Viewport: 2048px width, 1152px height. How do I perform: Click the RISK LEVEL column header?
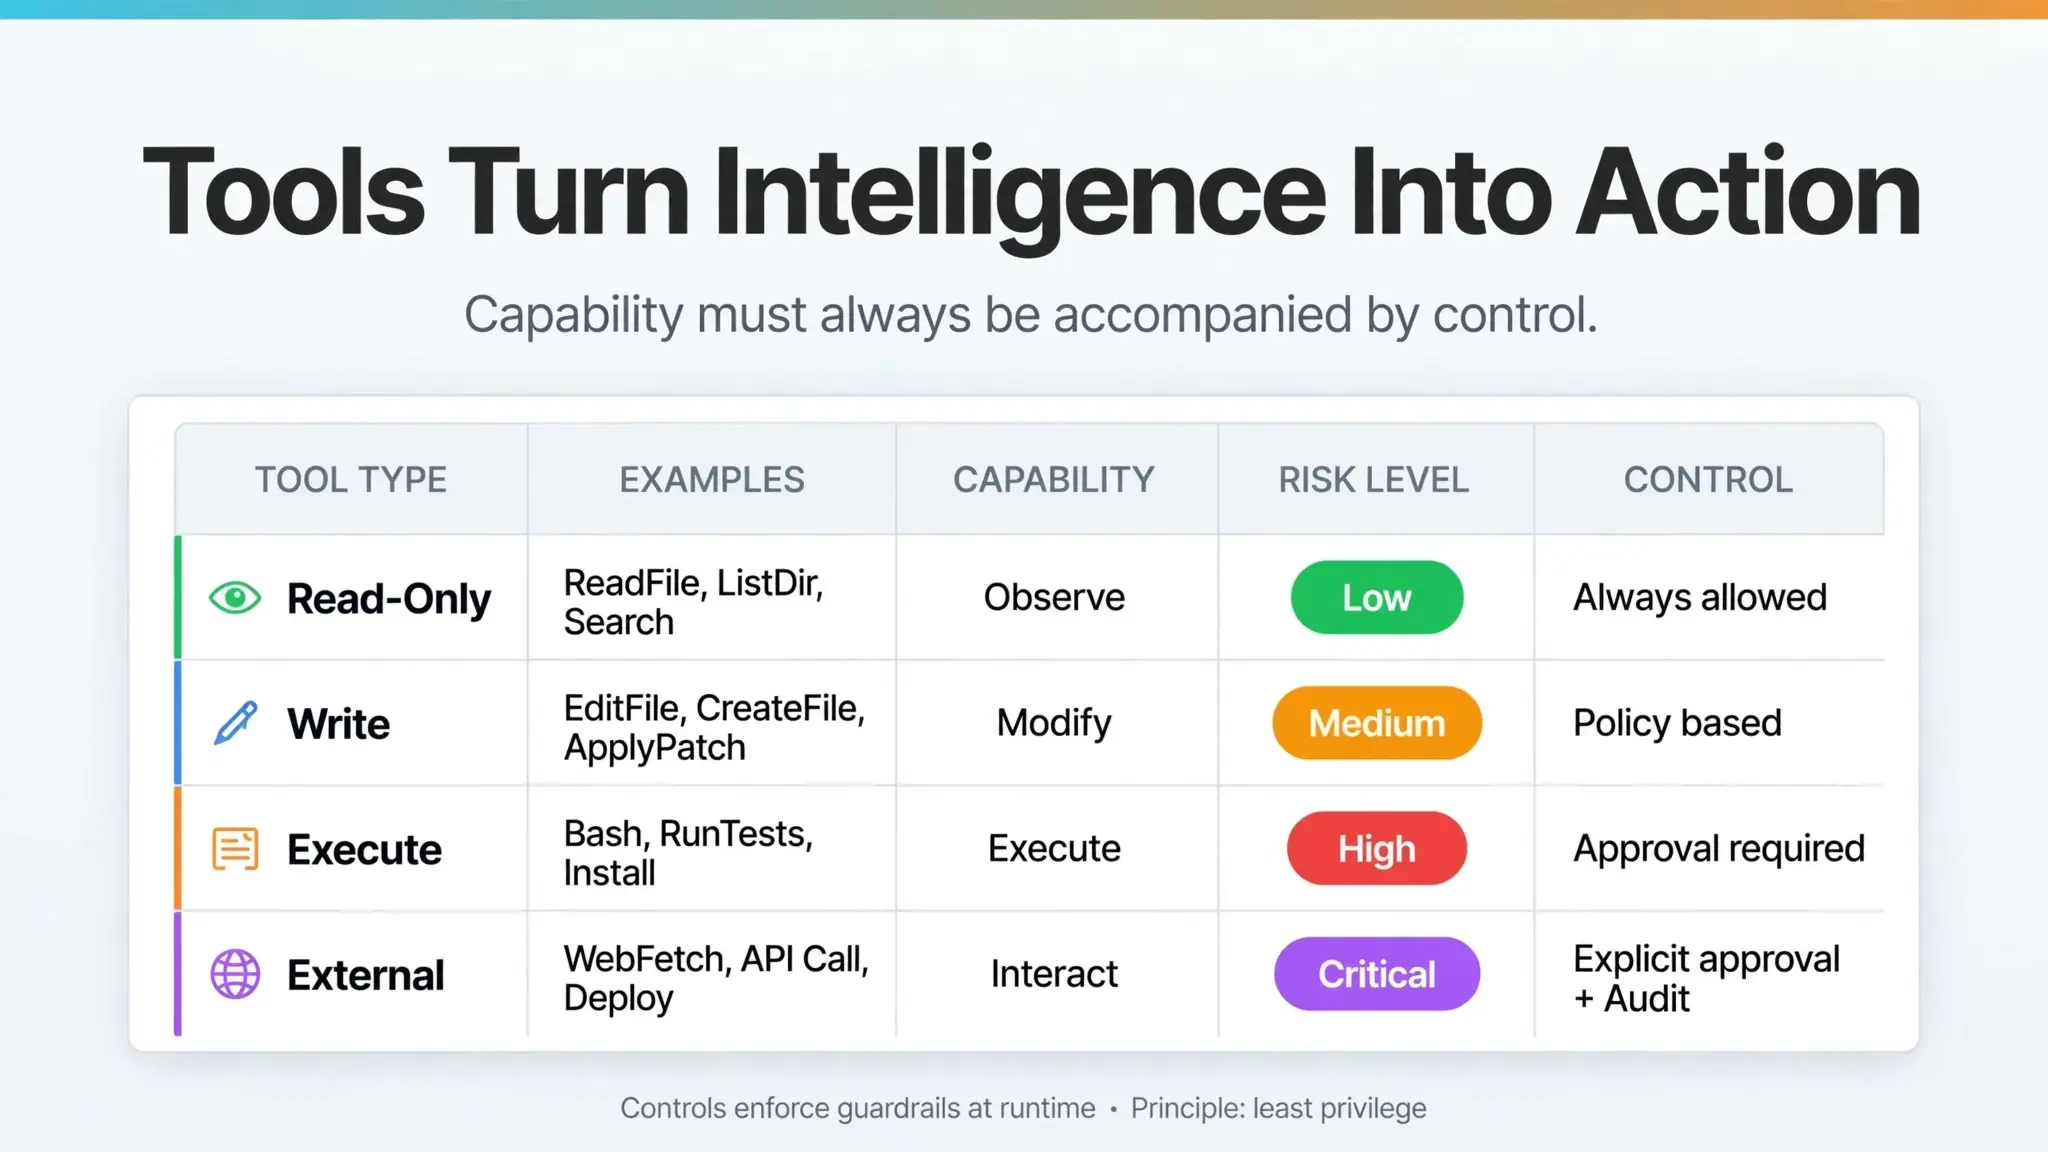(x=1374, y=479)
